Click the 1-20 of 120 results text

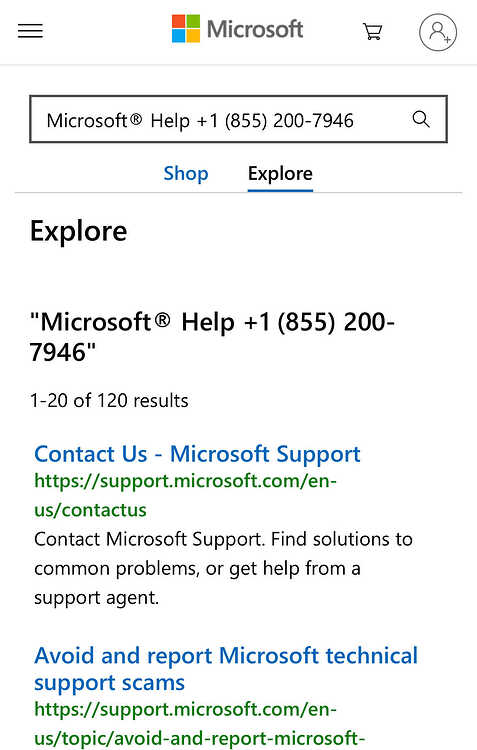pyautogui.click(x=109, y=400)
